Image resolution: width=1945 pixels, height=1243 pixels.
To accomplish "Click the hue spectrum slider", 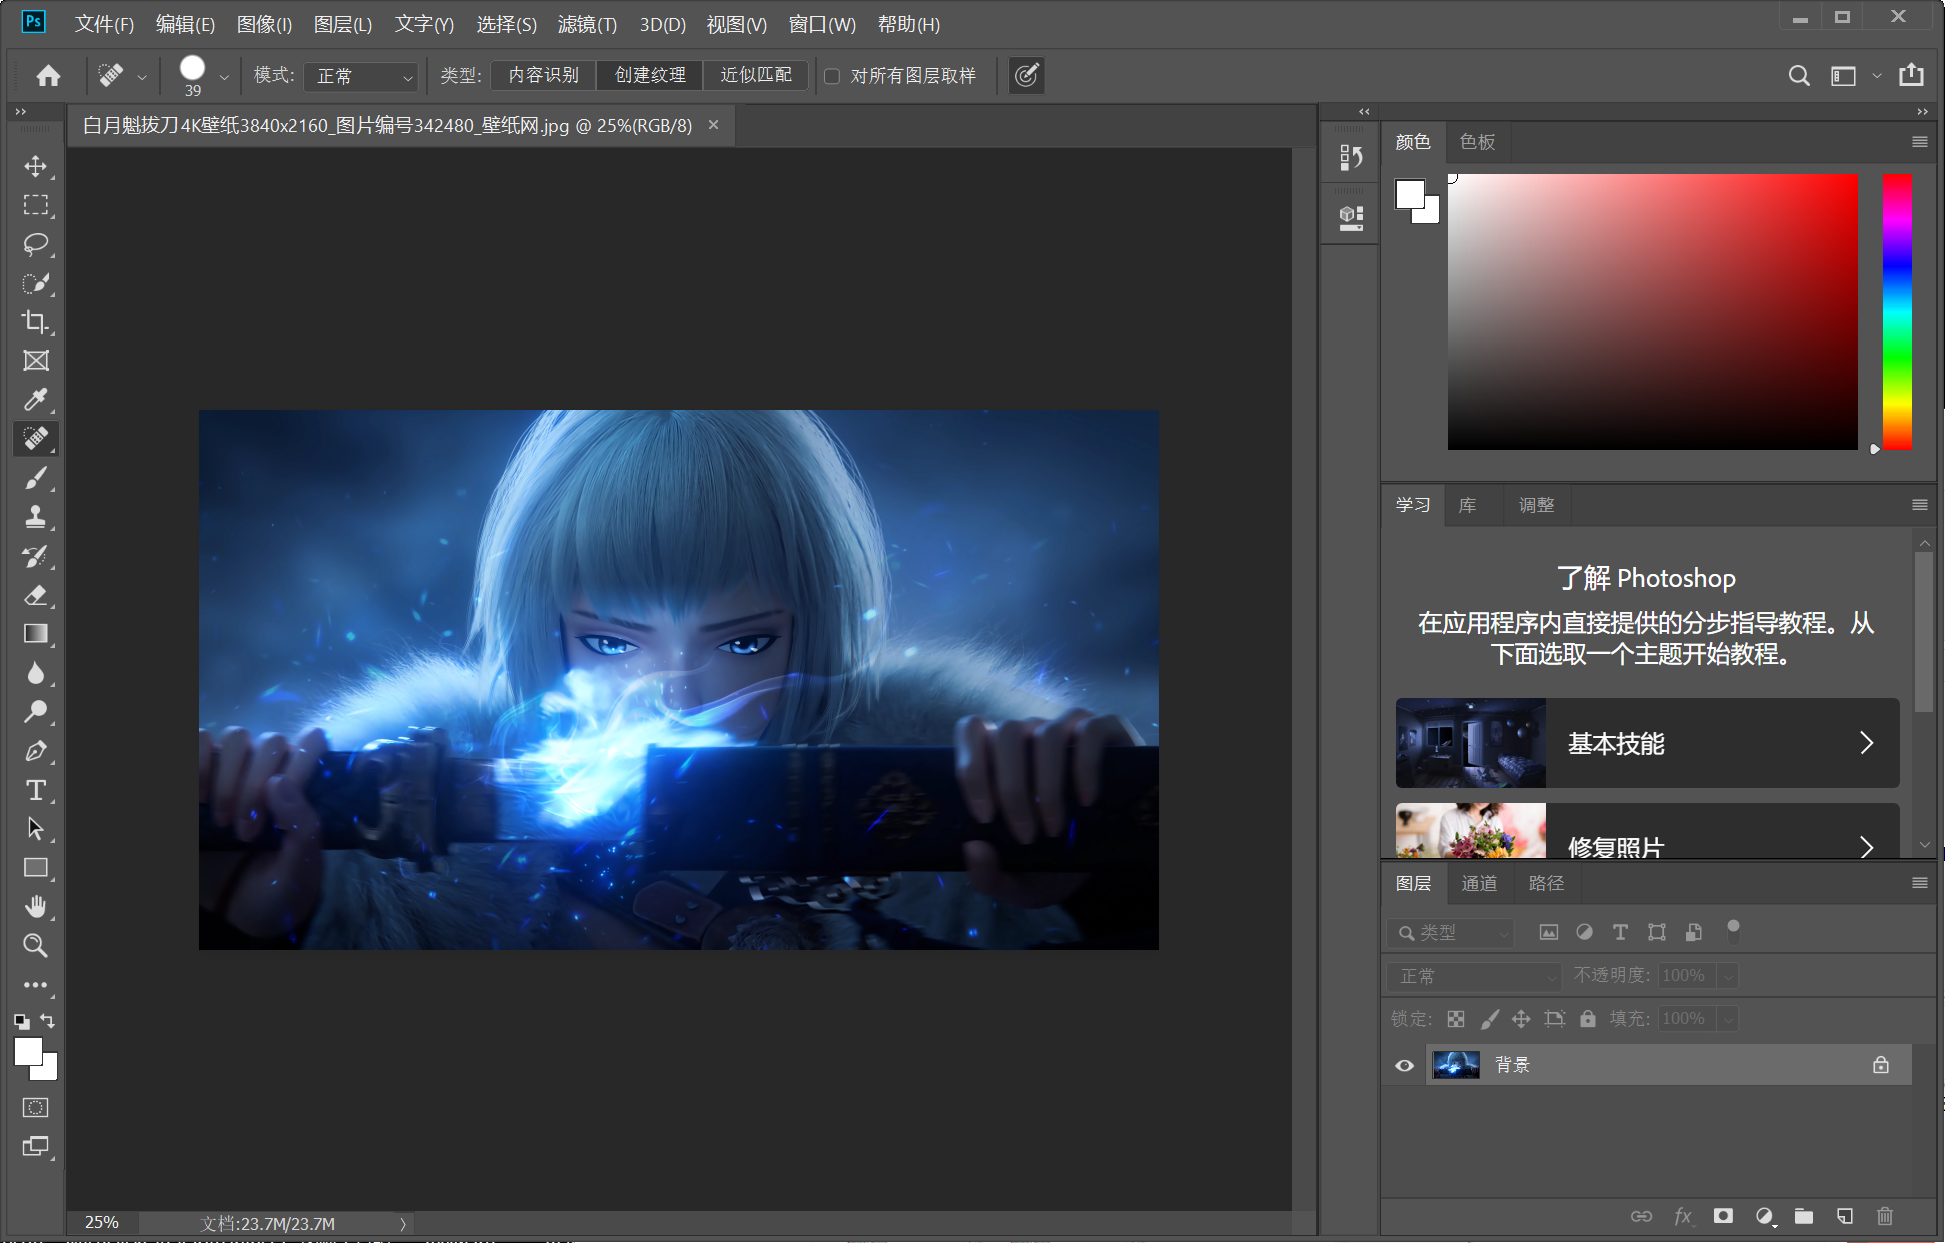I will [1897, 312].
